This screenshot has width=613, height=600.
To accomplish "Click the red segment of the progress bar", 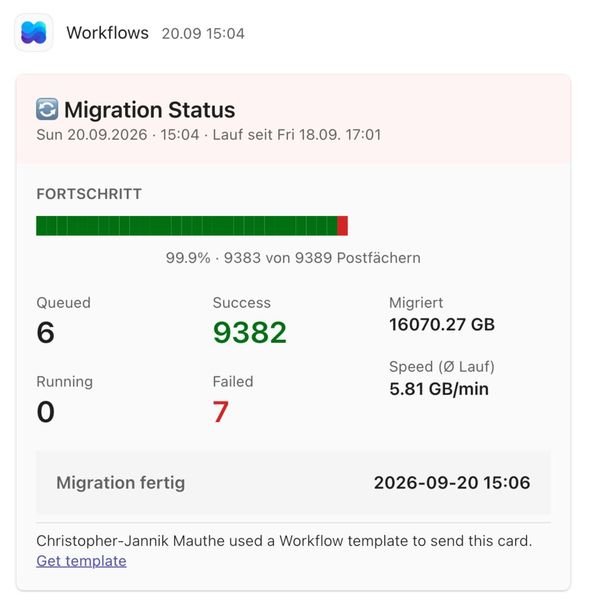I will (342, 226).
